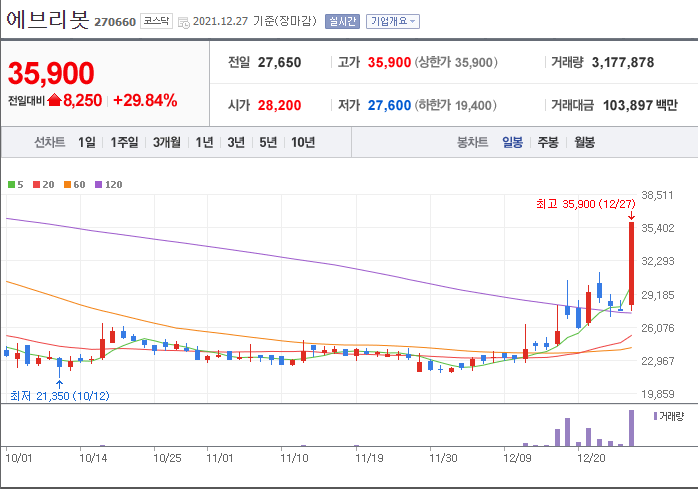
Task: Click the stock code 270660
Action: pos(115,22)
